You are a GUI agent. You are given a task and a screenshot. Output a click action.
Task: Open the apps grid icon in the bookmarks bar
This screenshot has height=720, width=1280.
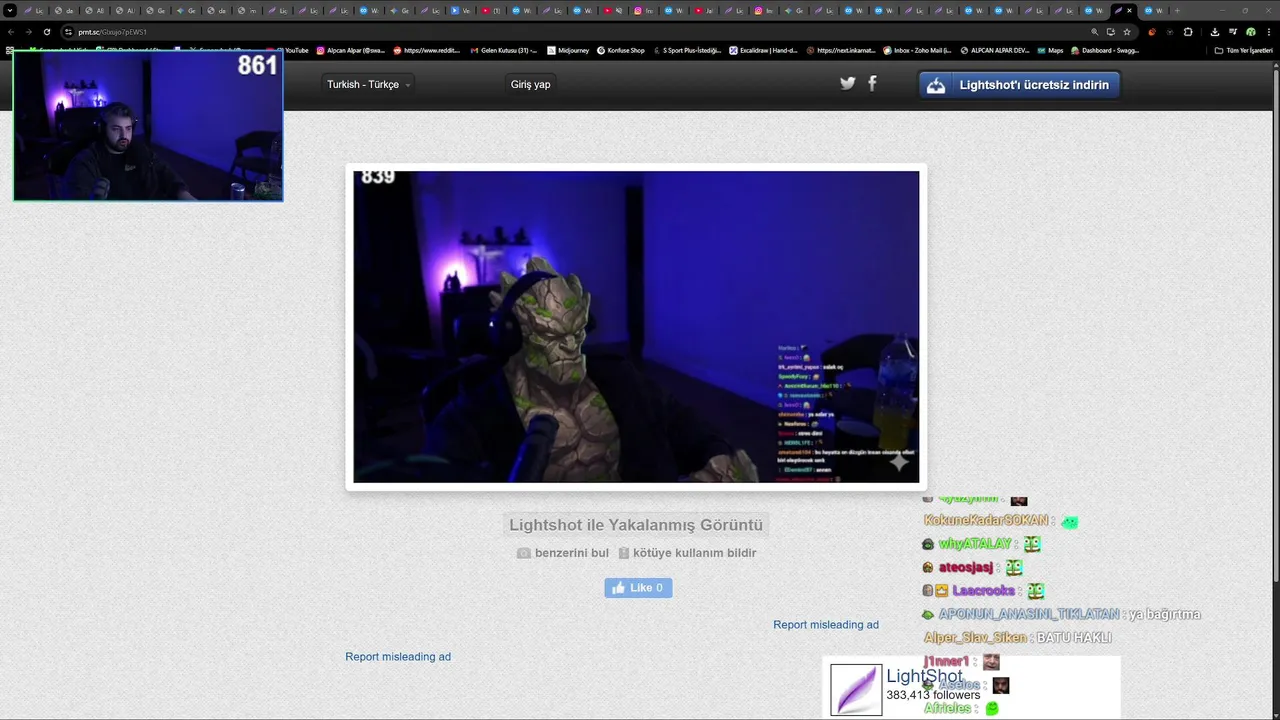pos(10,50)
